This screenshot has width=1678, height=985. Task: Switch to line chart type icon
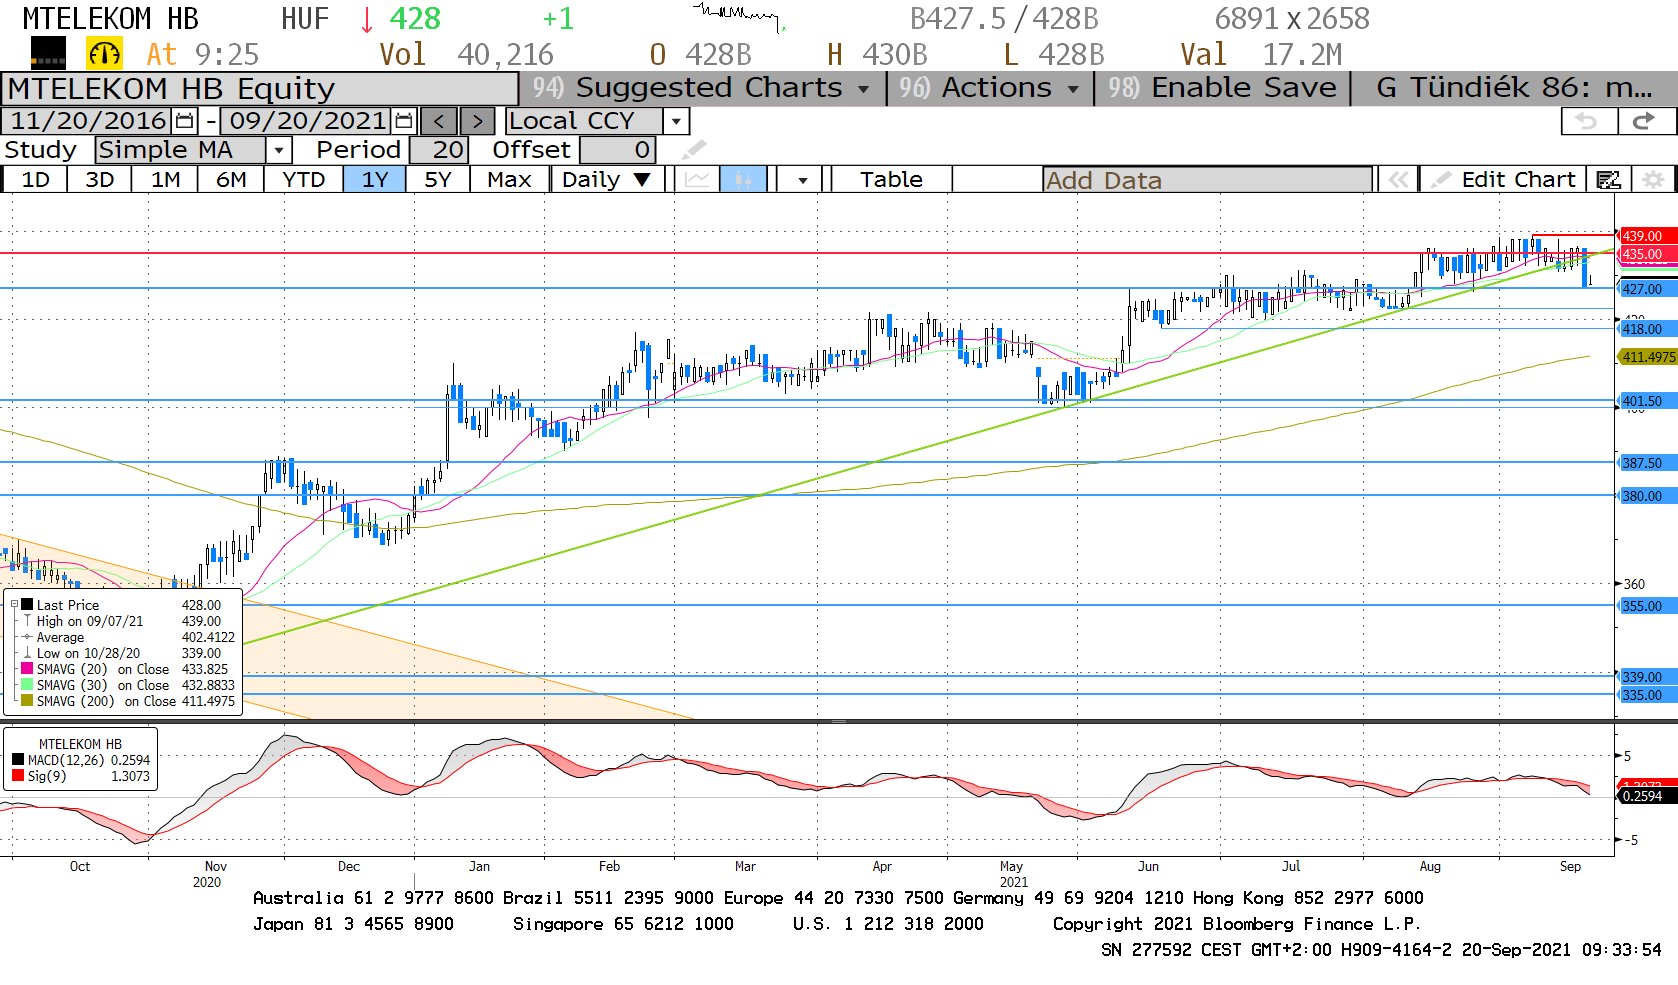pos(697,180)
